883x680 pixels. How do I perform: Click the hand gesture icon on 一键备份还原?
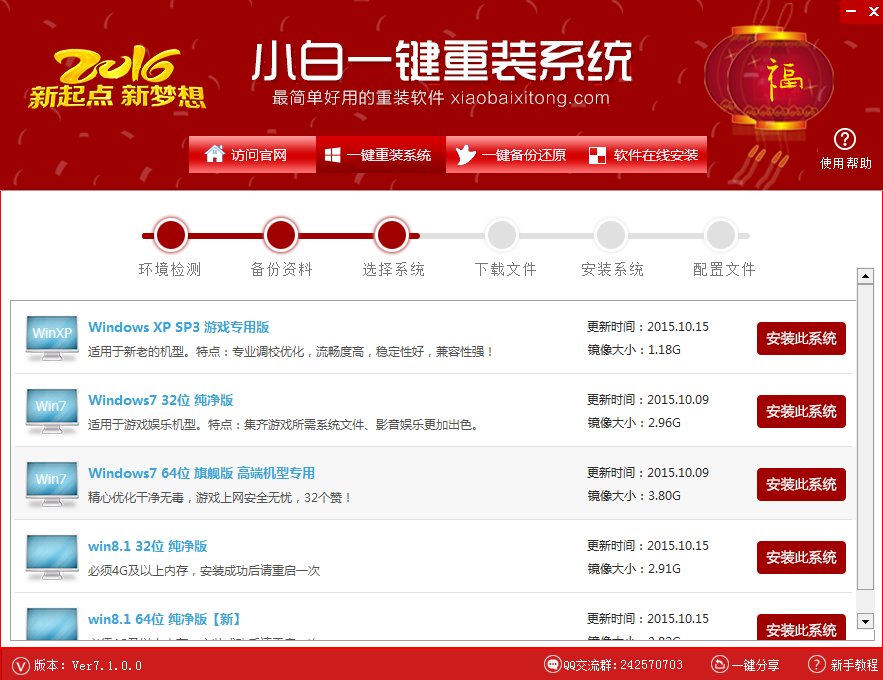463,154
